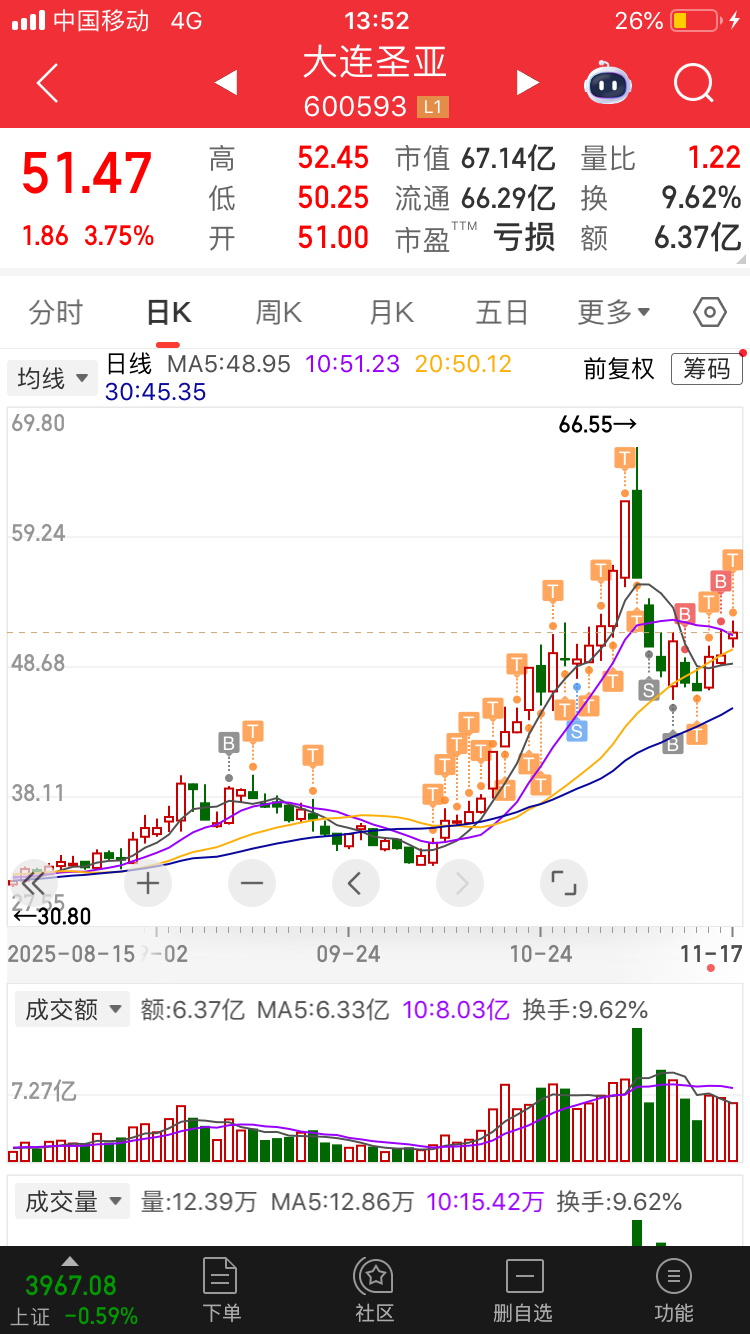
Task: Open the 更多 period dropdown
Action: pyautogui.click(x=614, y=312)
